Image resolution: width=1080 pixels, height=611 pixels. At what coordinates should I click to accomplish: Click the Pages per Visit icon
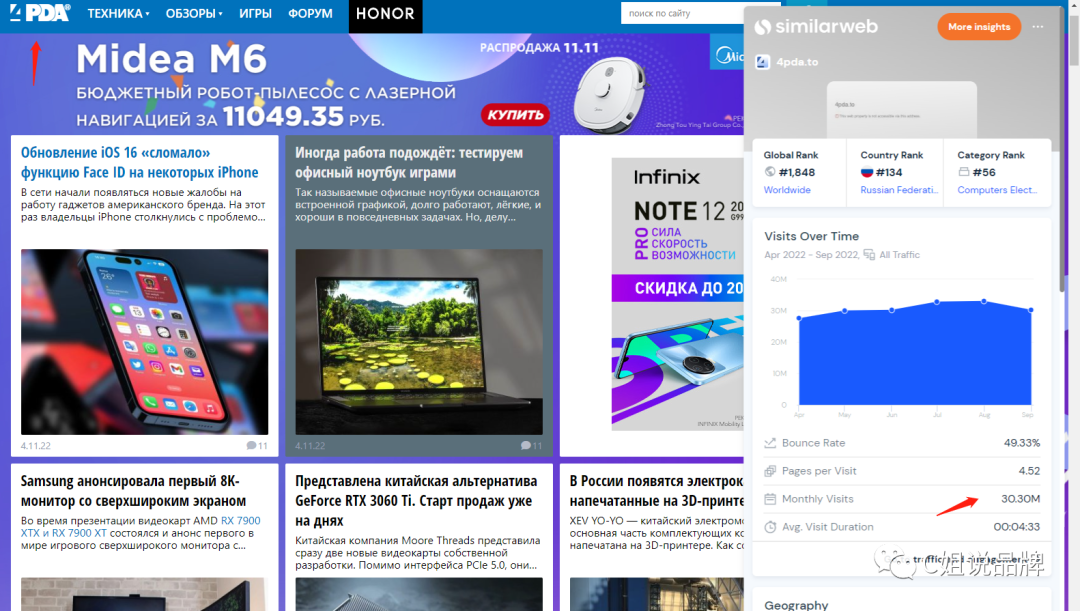tap(770, 471)
